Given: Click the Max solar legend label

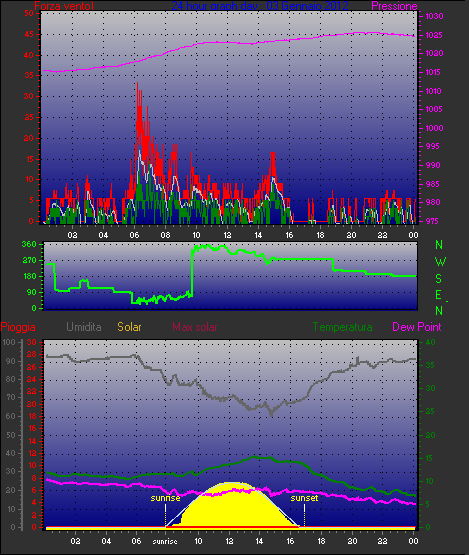Looking at the screenshot, I should pos(195,327).
